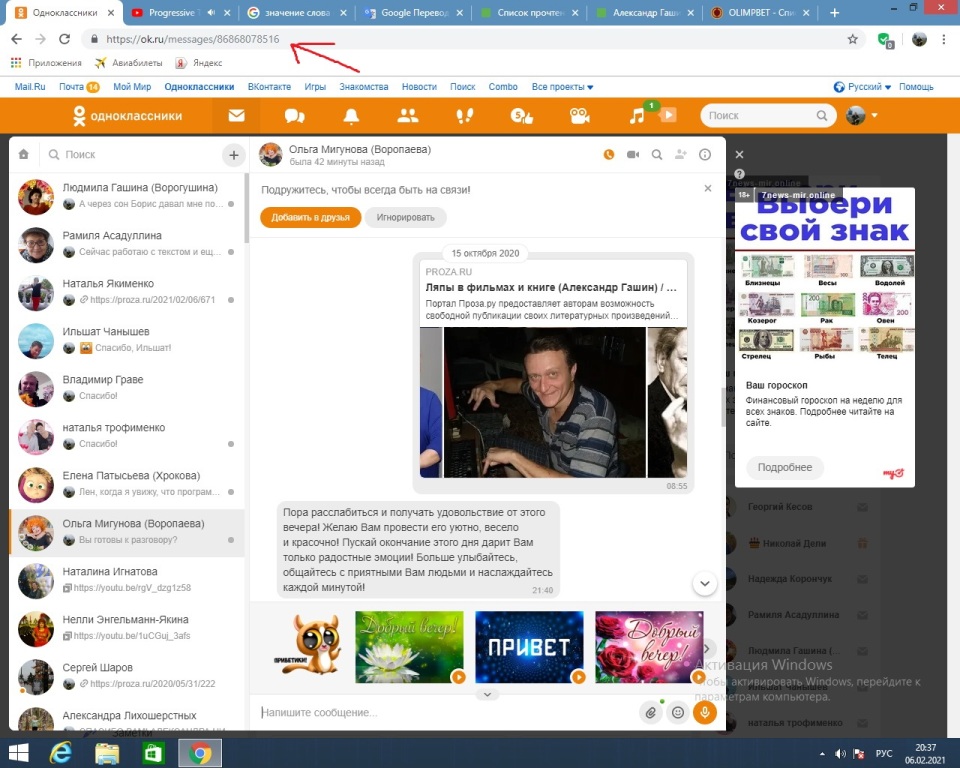
Task: Open the Music note icon
Action: tap(637, 115)
